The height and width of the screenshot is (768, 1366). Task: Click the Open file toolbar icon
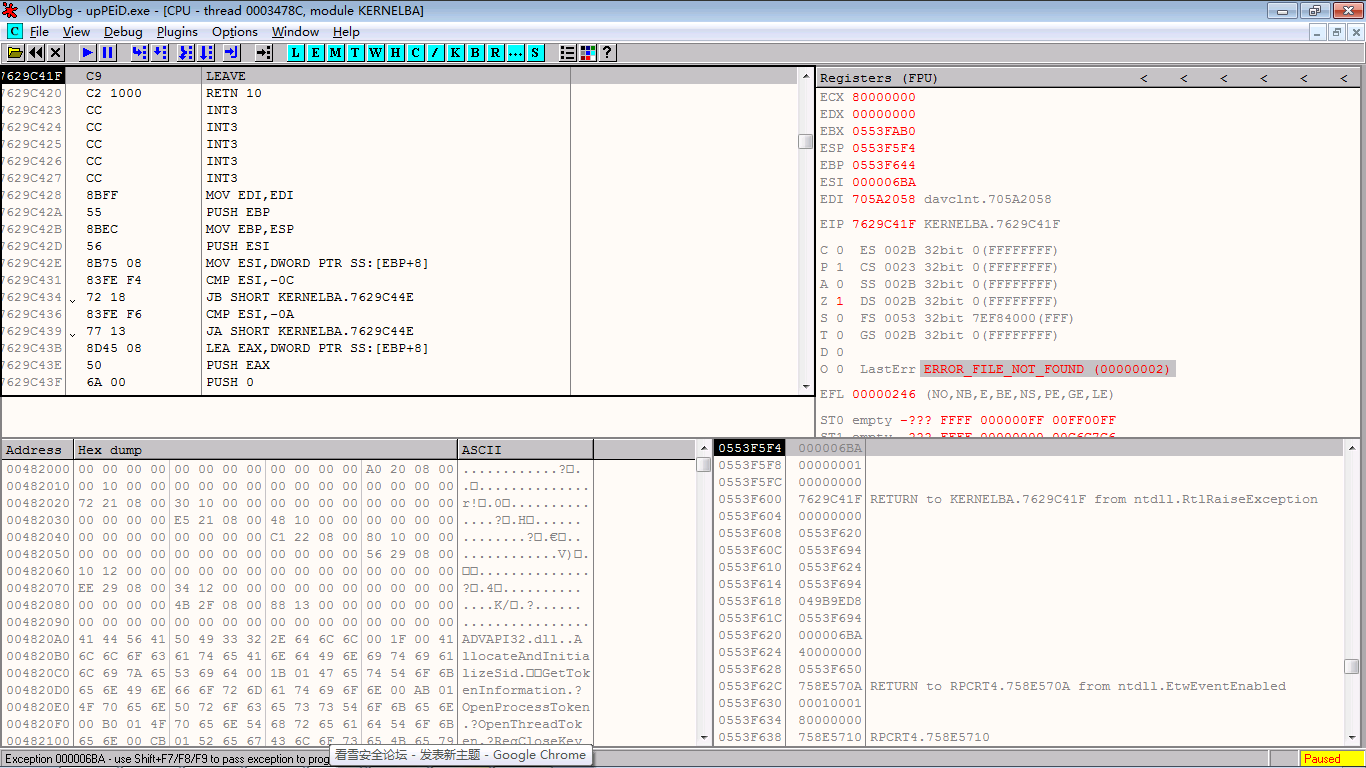pos(15,52)
